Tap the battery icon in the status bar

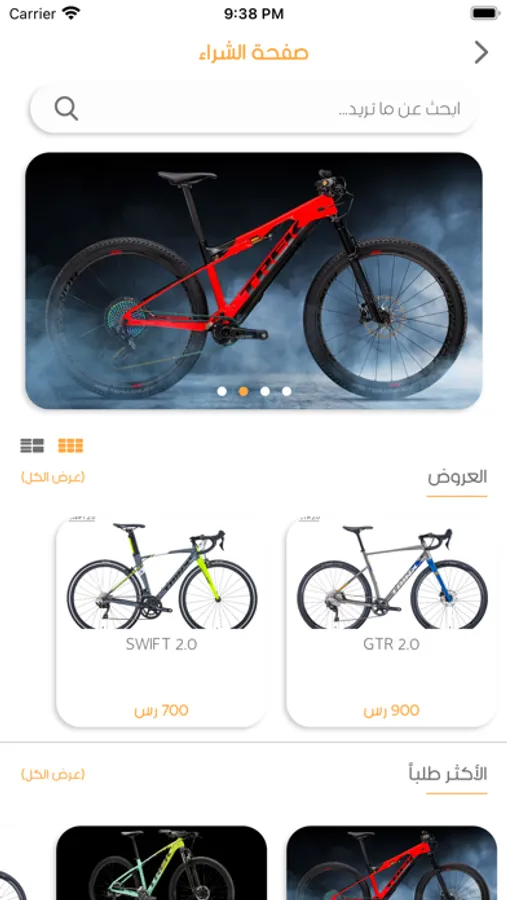pyautogui.click(x=485, y=13)
